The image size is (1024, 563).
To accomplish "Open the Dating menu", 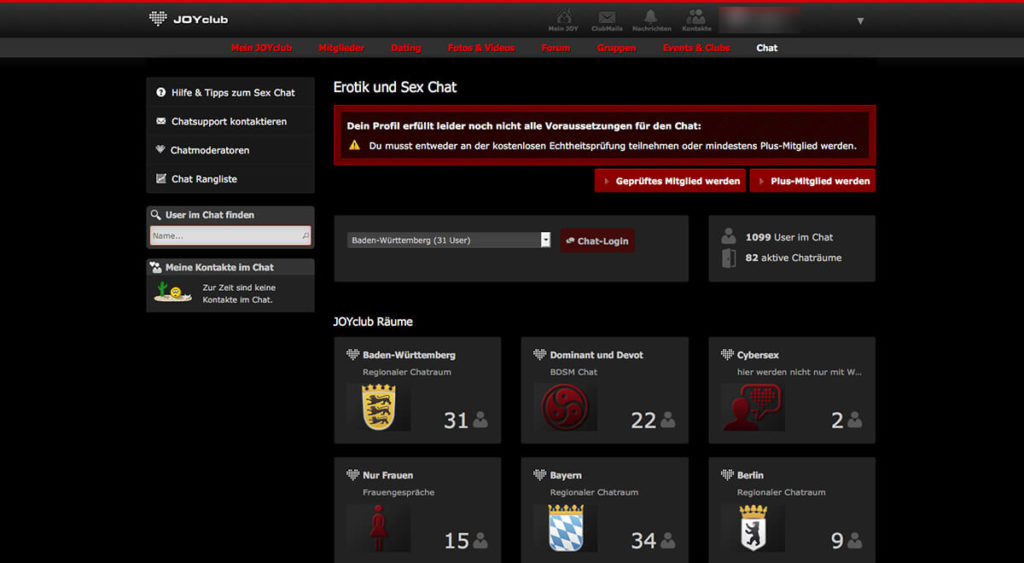I will pyautogui.click(x=406, y=48).
